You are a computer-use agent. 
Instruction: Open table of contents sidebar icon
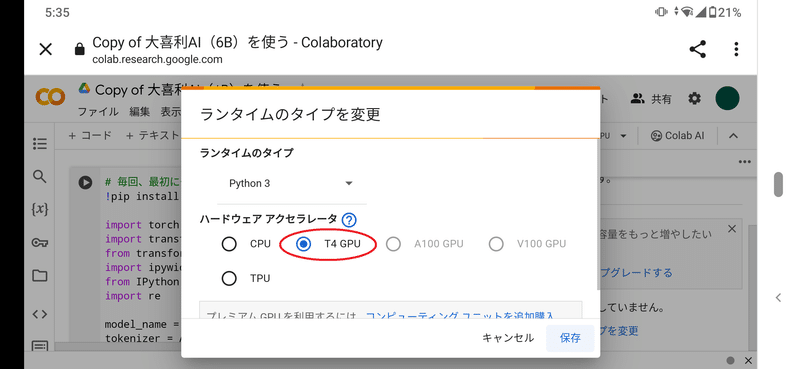coord(40,143)
